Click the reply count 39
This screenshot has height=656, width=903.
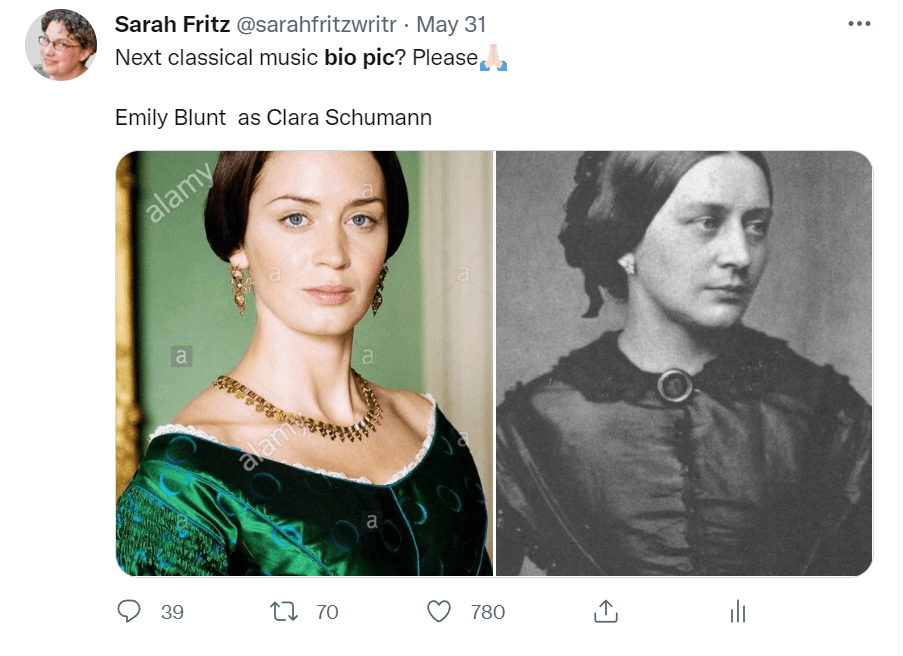(172, 612)
